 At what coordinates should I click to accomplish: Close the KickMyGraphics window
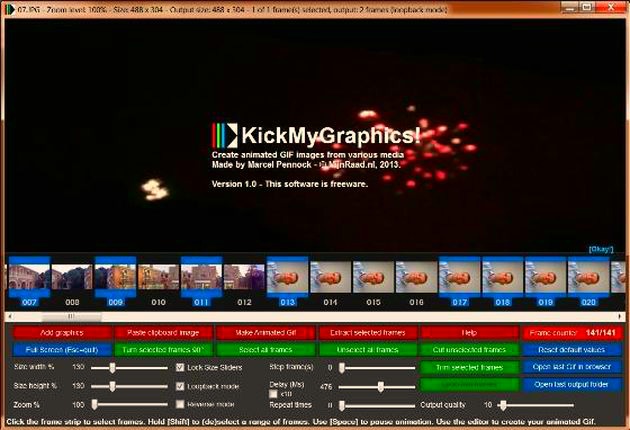click(x=611, y=7)
